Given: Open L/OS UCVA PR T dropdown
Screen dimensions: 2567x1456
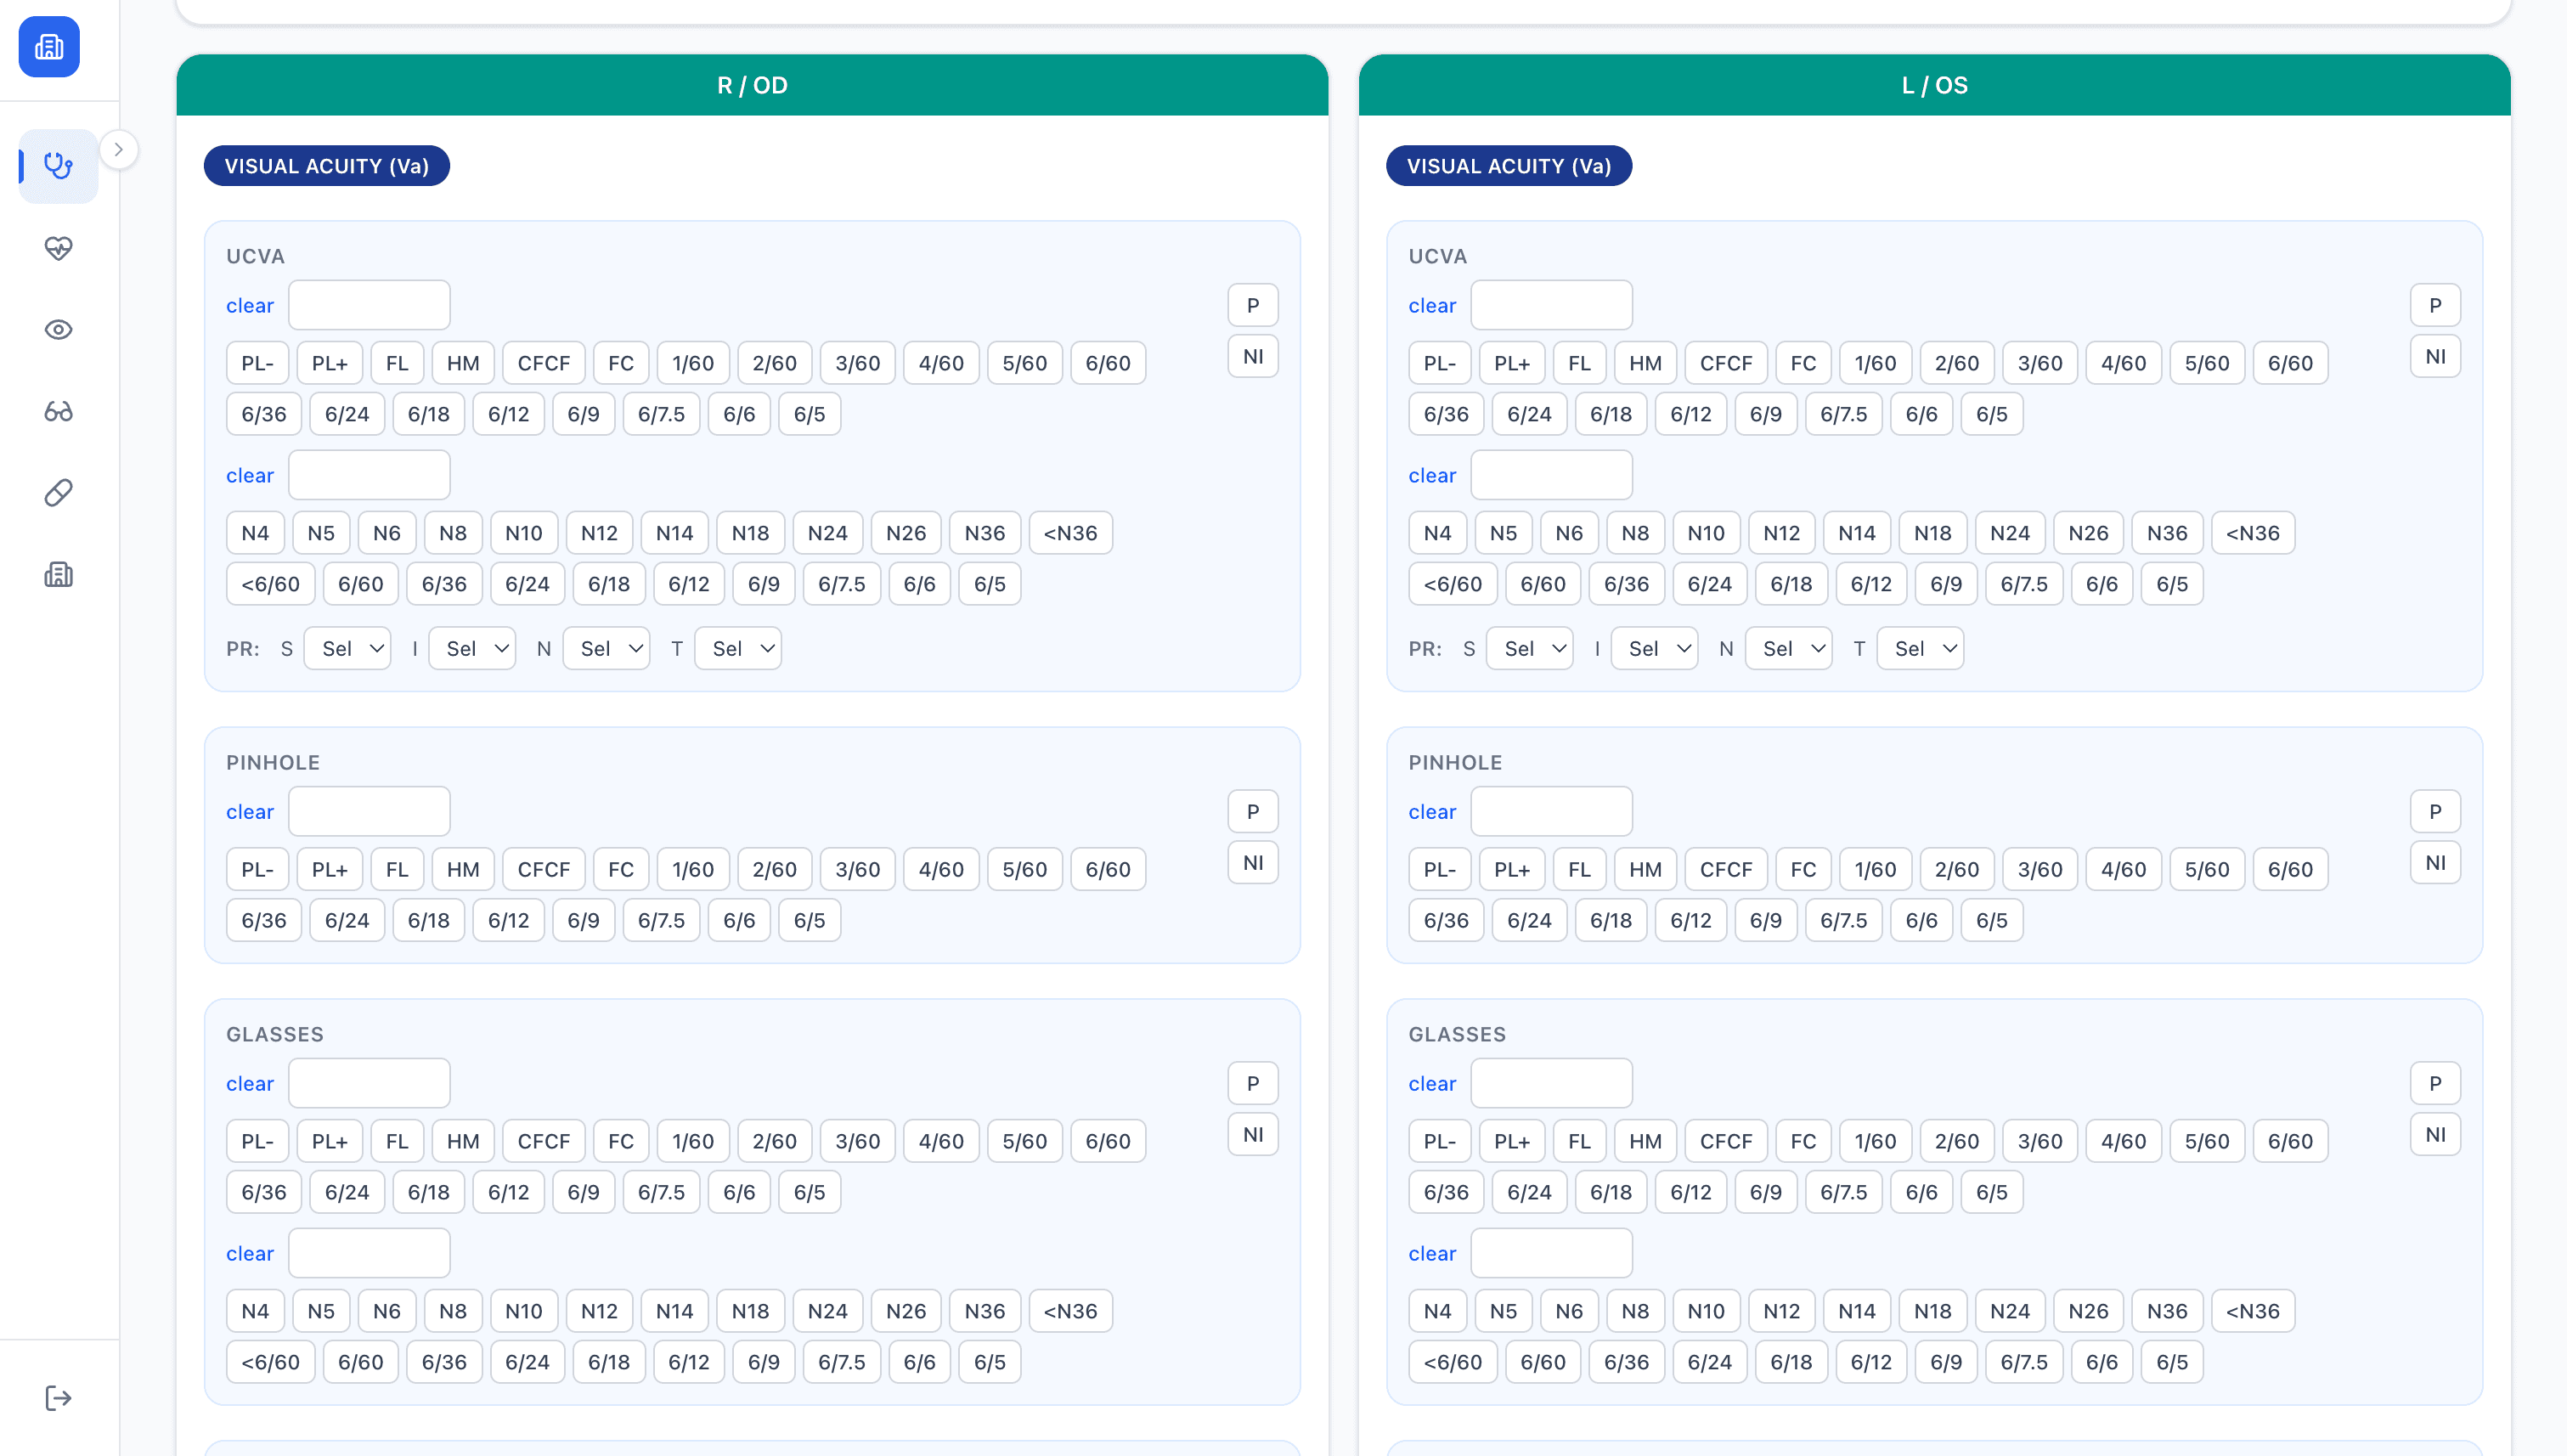Looking at the screenshot, I should (x=1920, y=649).
